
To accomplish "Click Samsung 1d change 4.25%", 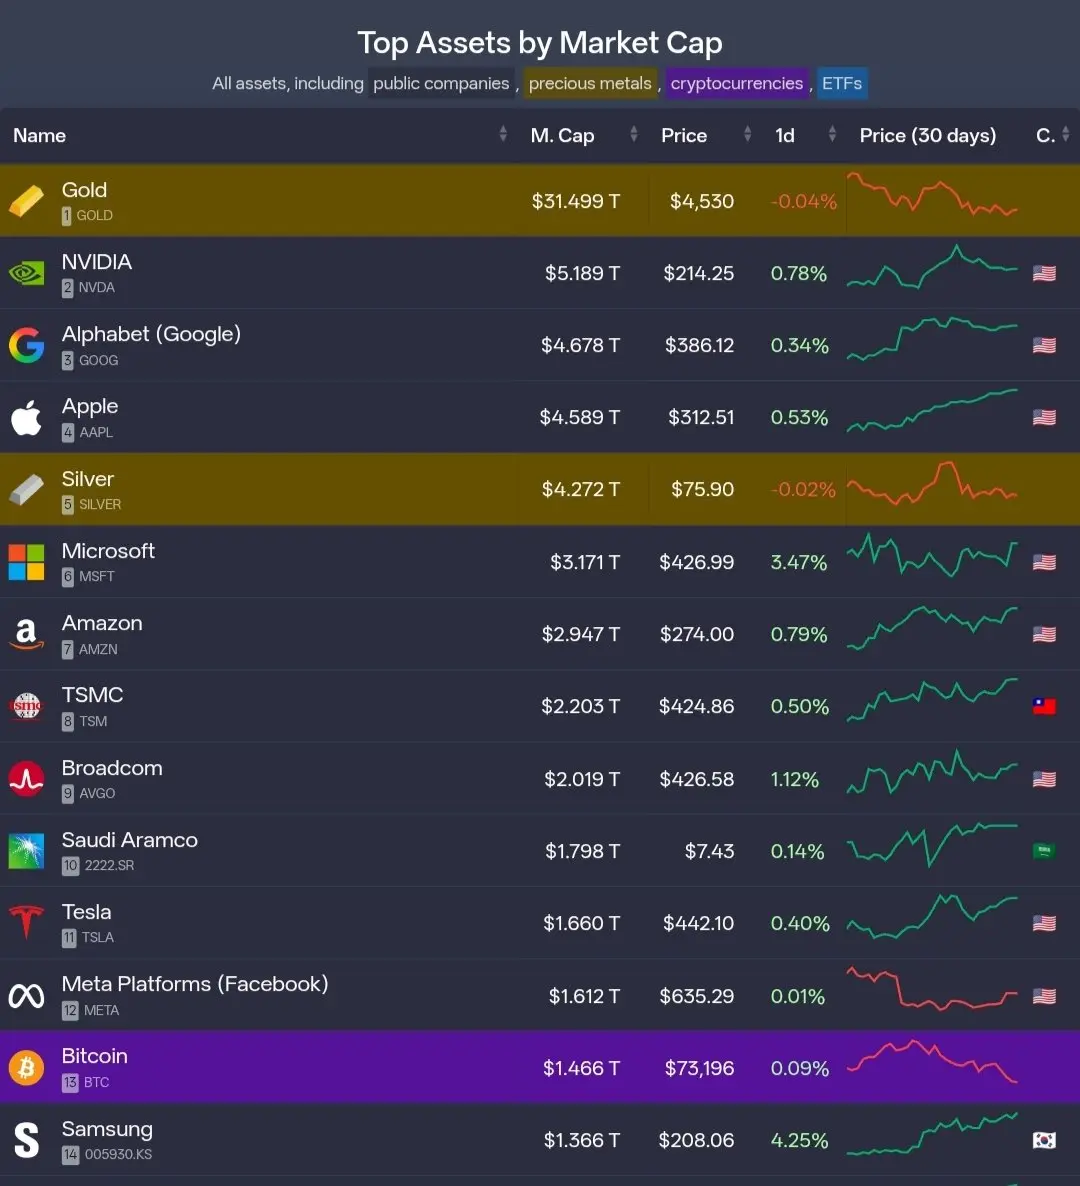I will click(799, 1140).
